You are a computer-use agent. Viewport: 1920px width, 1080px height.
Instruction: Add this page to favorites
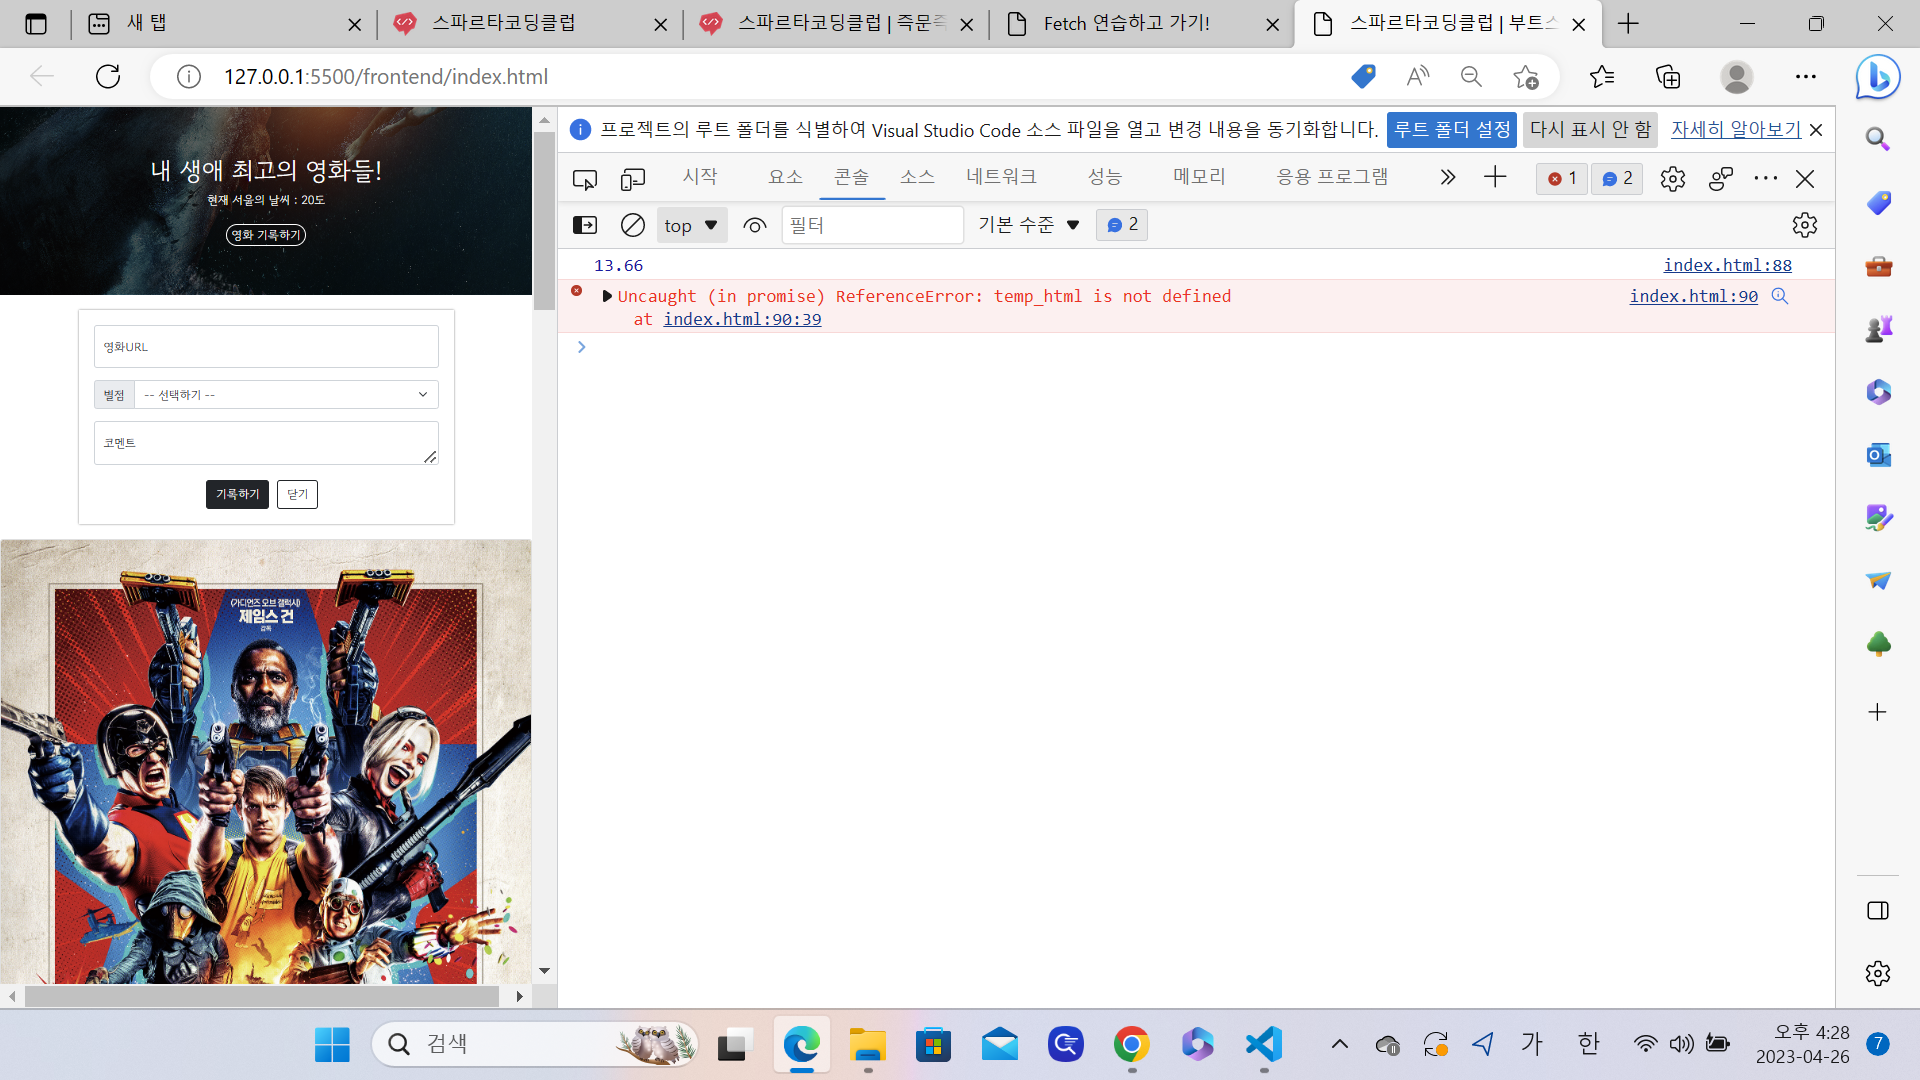click(1525, 76)
